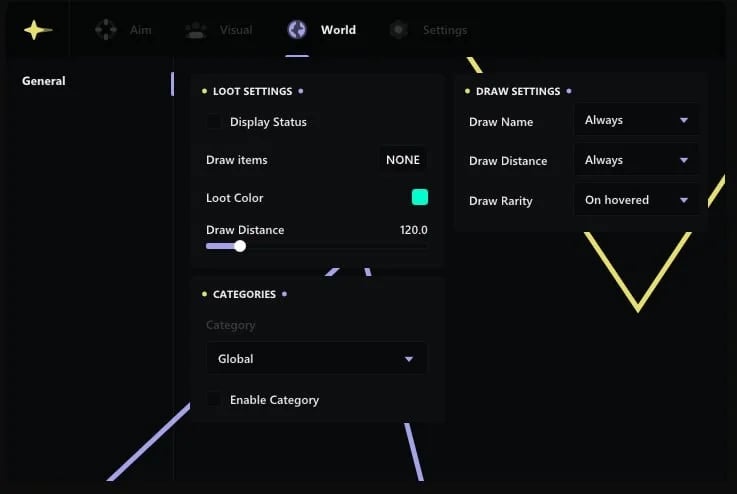
Task: Click the NONE Draw items button
Action: point(403,160)
